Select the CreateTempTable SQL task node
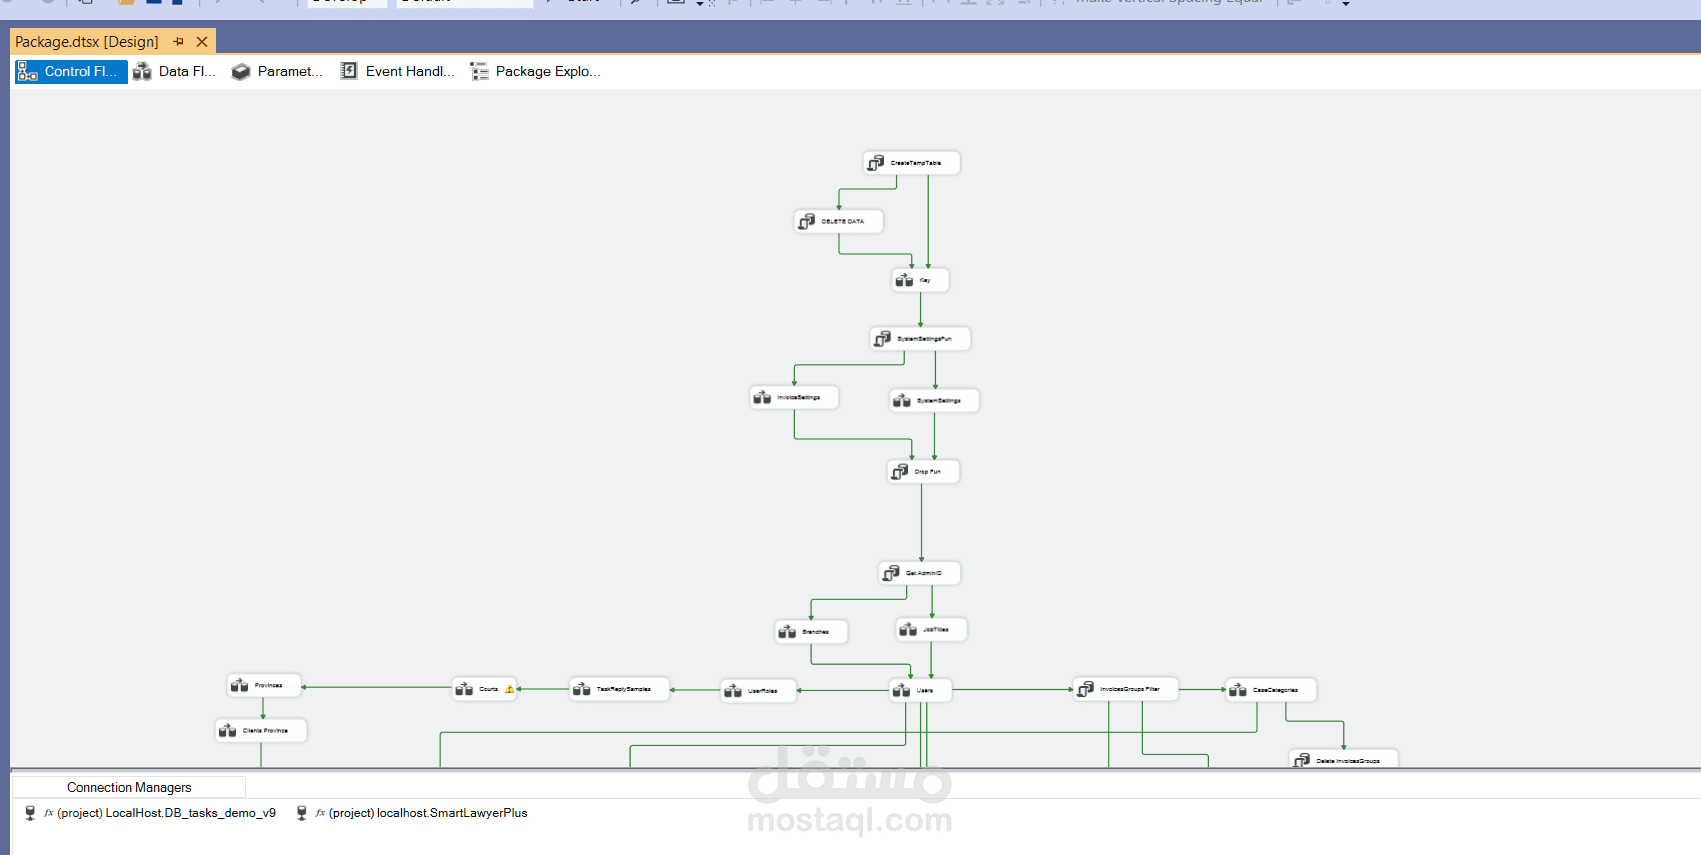Screen dimensions: 1701x855 point(911,163)
